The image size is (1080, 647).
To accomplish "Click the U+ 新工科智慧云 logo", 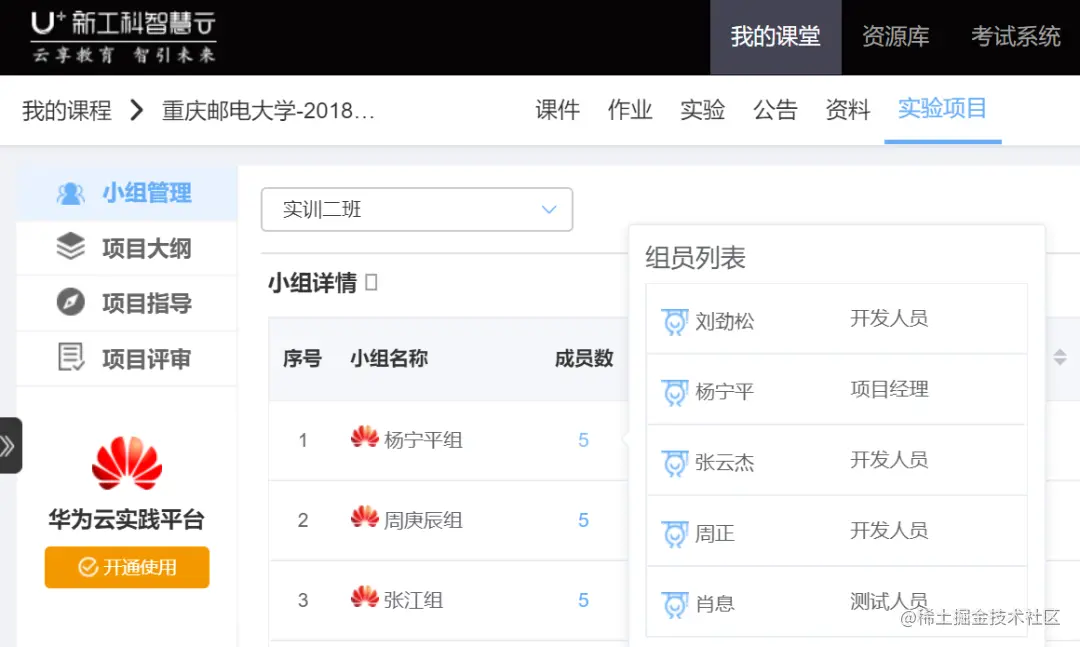I will [x=123, y=37].
